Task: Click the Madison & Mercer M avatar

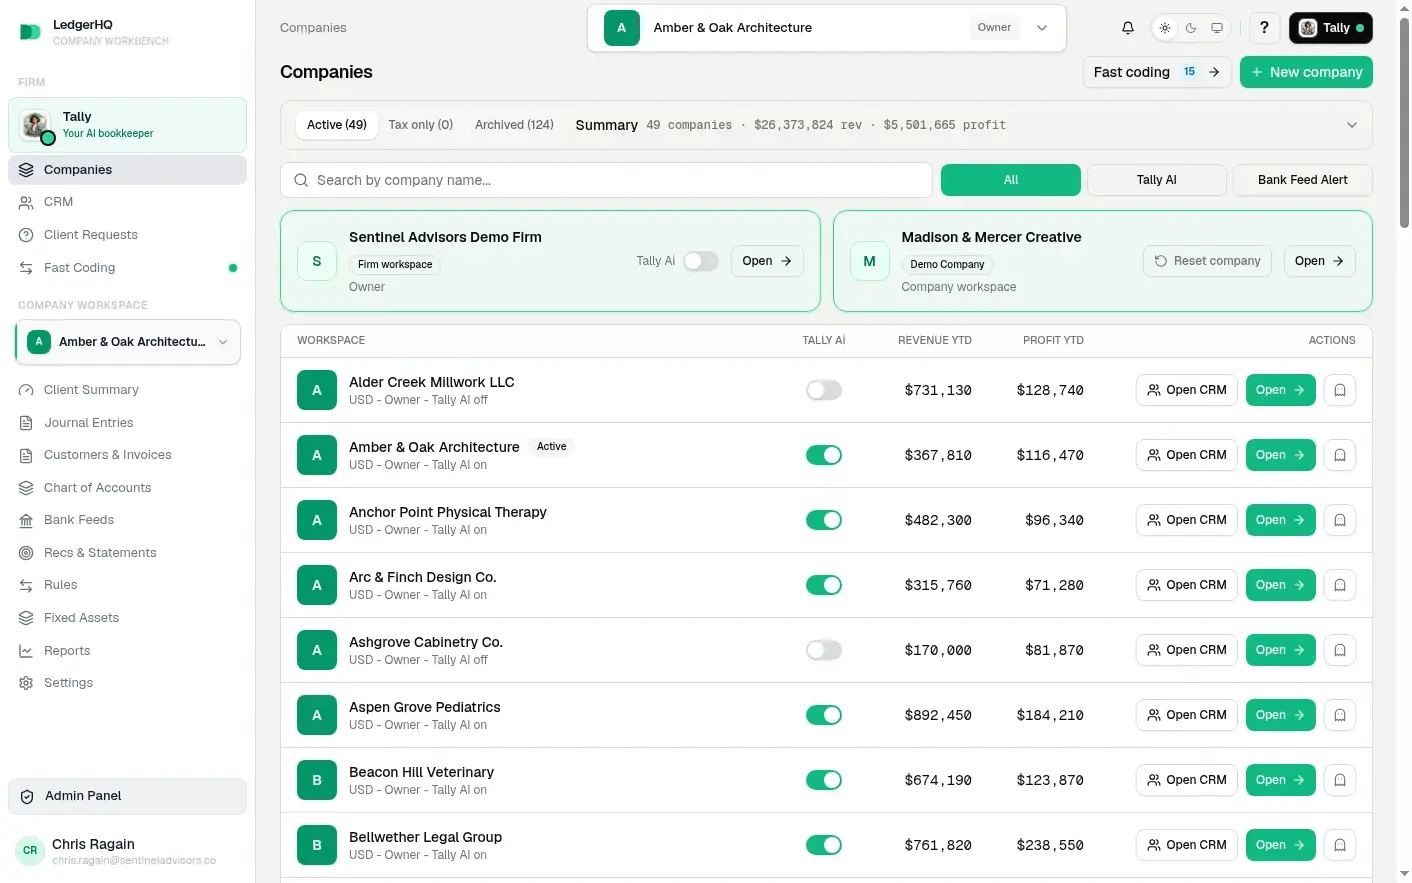Action: pos(870,261)
